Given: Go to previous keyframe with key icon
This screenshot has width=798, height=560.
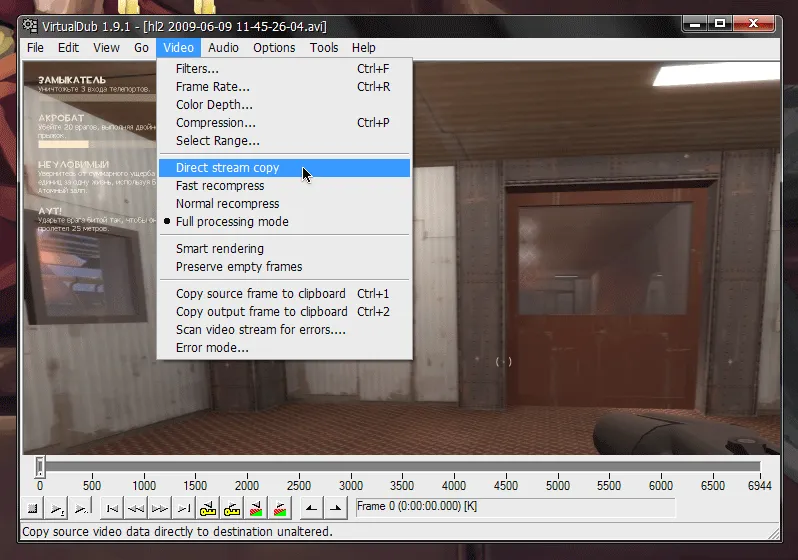Looking at the screenshot, I should coord(209,508).
